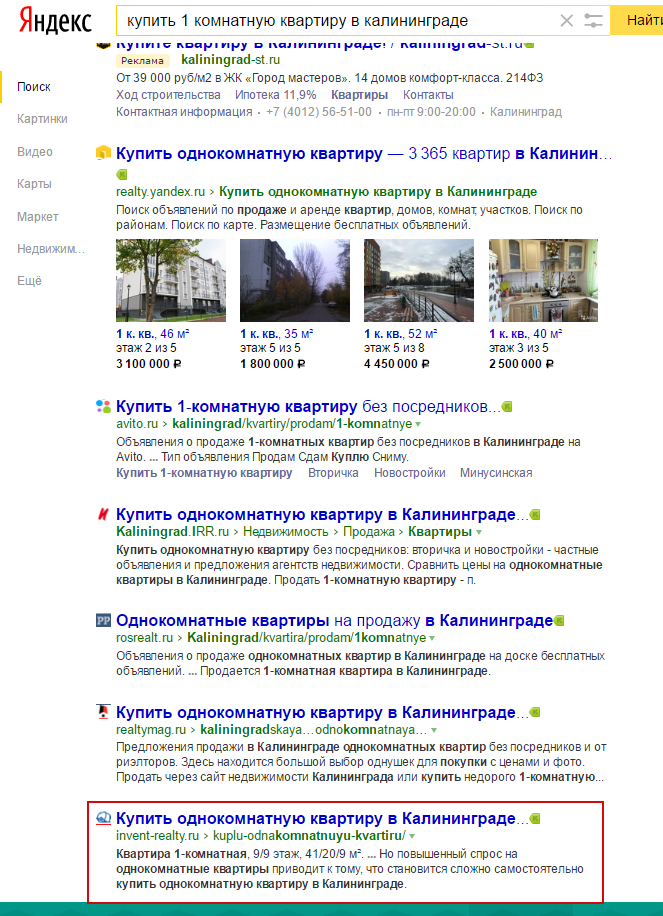Switch to the Картинки tab
Screen dimensions: 663x916
coord(42,119)
